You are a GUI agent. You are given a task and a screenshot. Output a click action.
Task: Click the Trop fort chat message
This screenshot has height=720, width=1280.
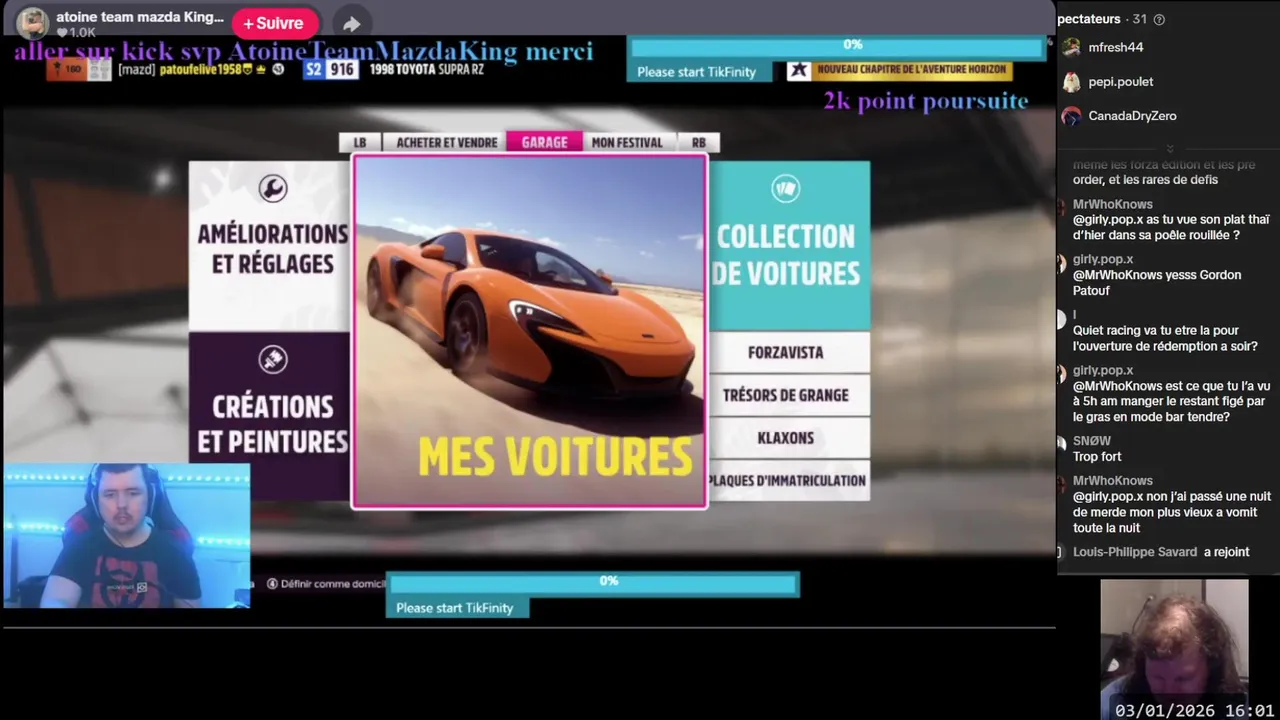pos(1097,457)
